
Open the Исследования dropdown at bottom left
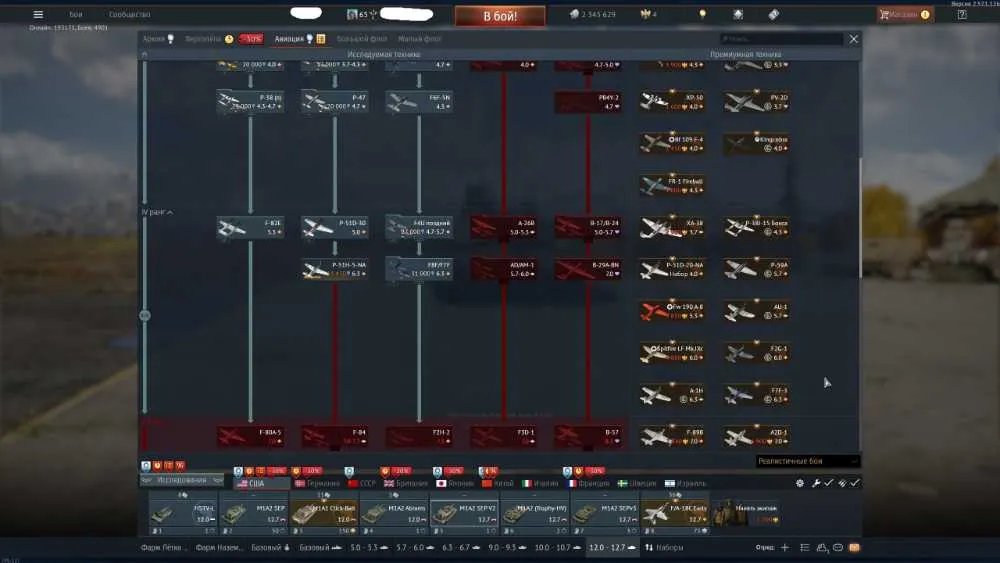tap(182, 480)
